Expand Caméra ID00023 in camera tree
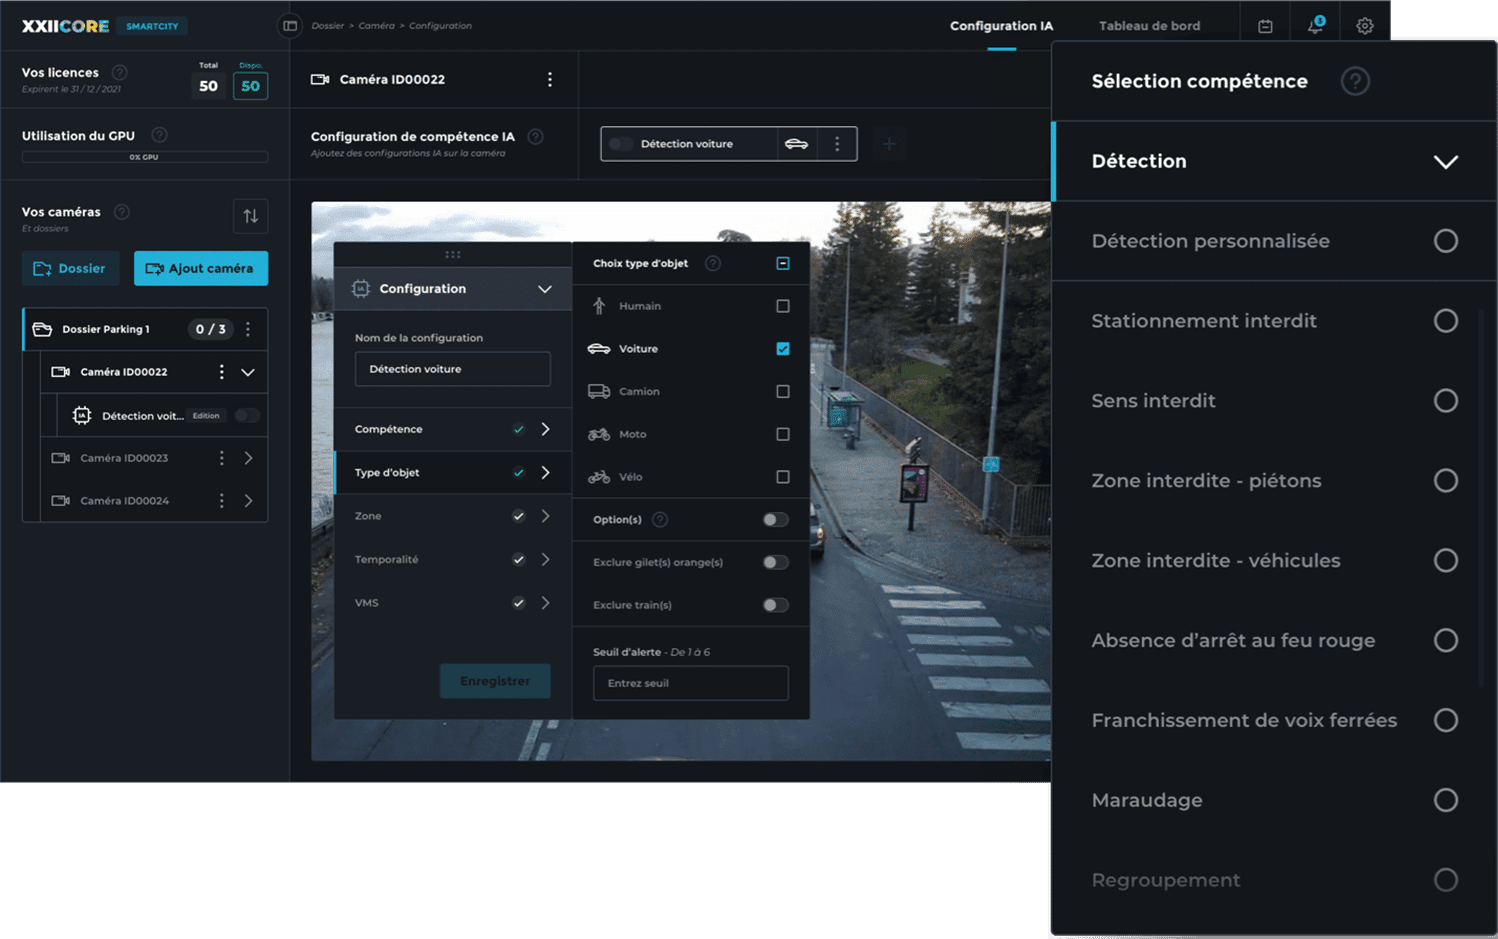1498x939 pixels. click(x=248, y=458)
